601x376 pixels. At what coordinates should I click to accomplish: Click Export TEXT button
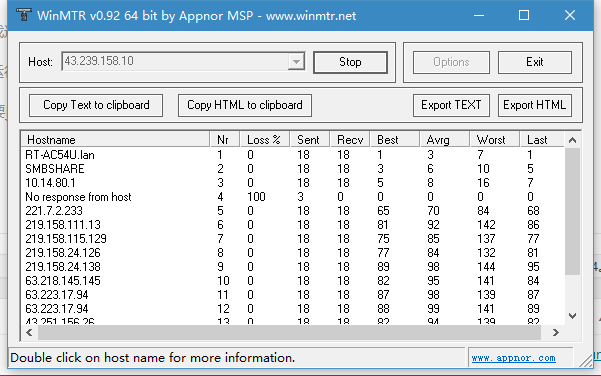click(x=451, y=105)
